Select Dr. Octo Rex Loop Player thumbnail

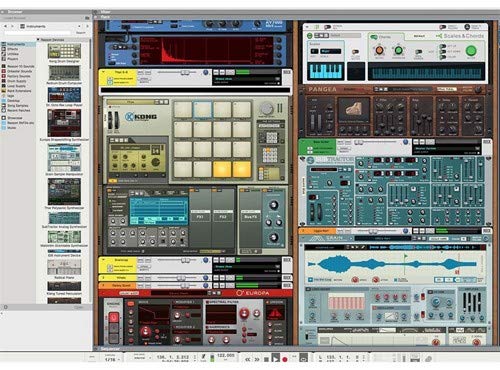pyautogui.click(x=64, y=95)
